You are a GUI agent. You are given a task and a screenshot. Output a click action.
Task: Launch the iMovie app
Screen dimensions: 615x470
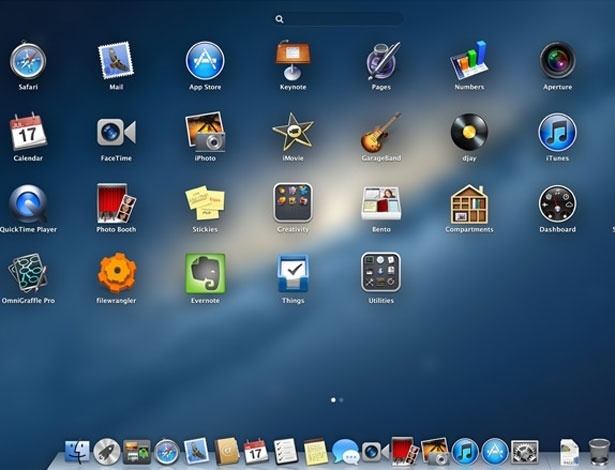[x=293, y=132]
